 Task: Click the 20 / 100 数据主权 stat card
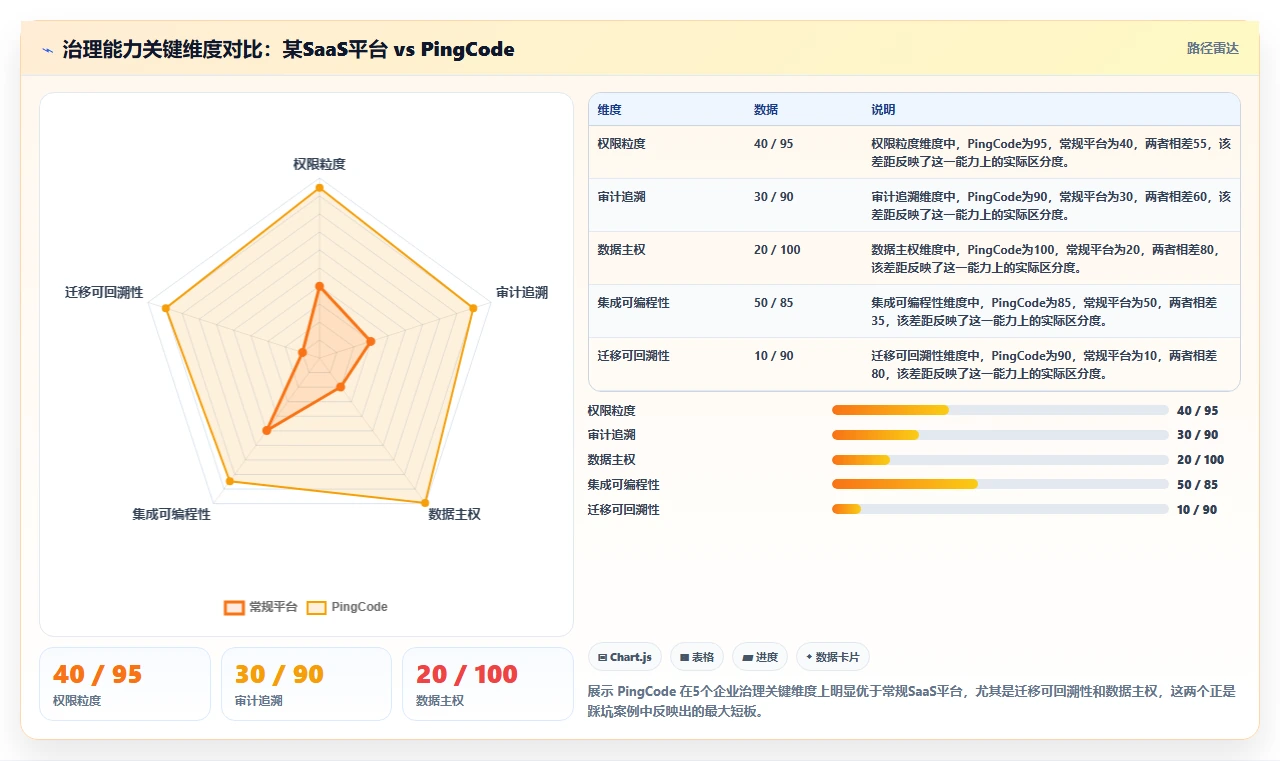tap(488, 684)
